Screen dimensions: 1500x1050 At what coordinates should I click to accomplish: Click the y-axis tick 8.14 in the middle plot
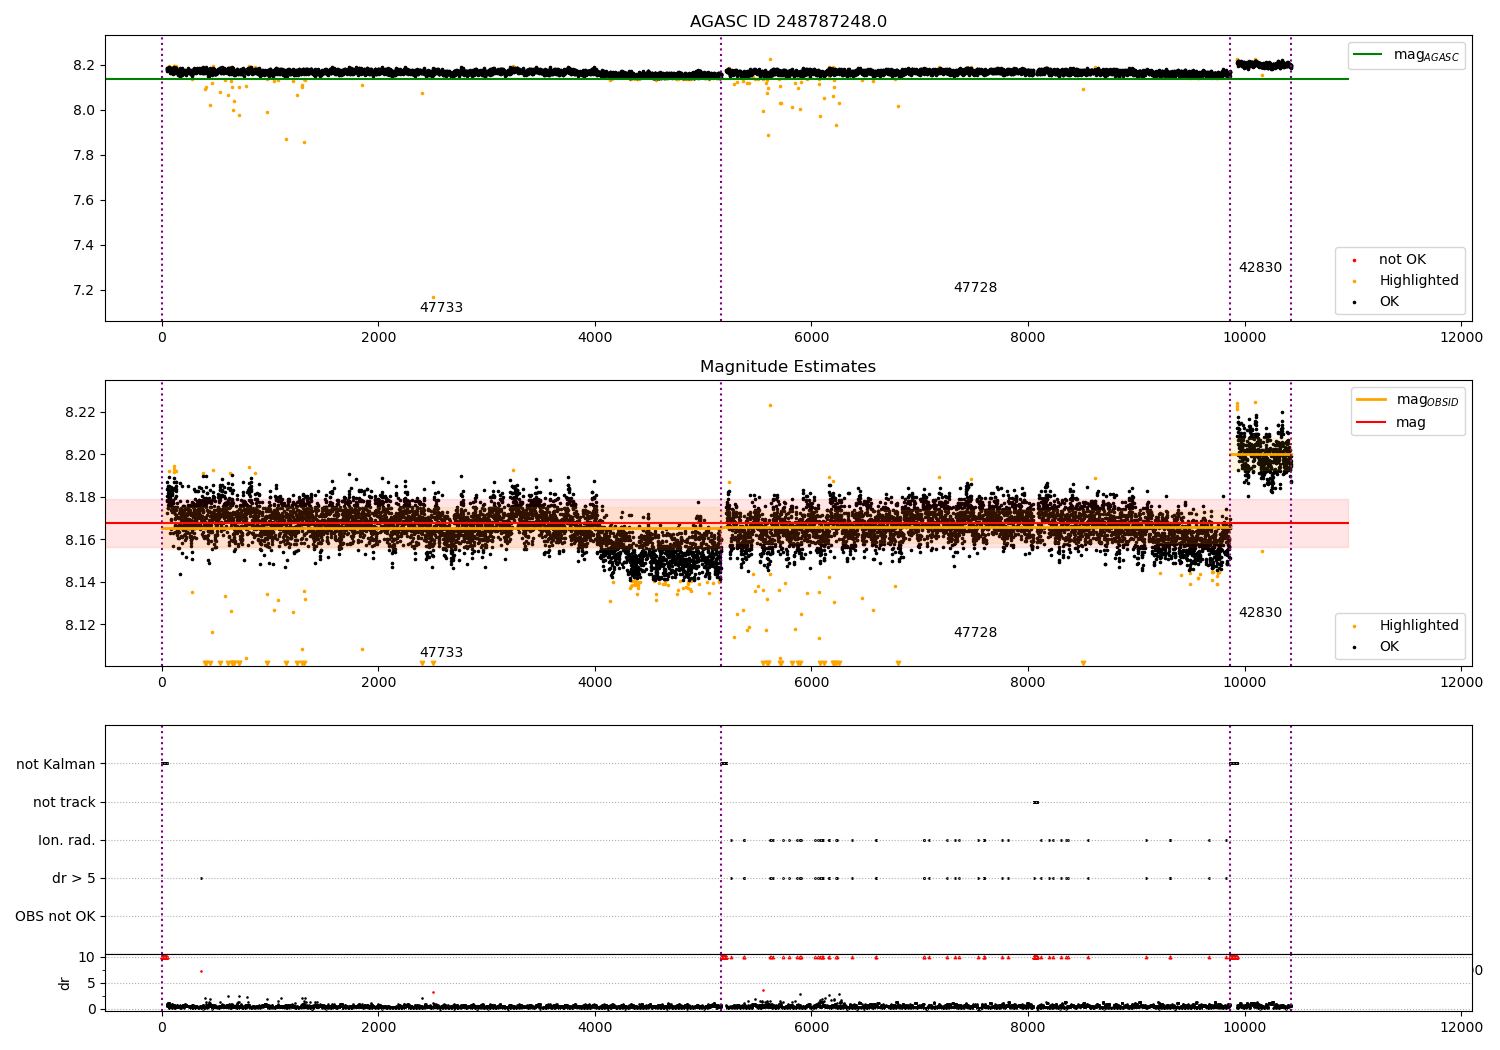click(x=80, y=582)
